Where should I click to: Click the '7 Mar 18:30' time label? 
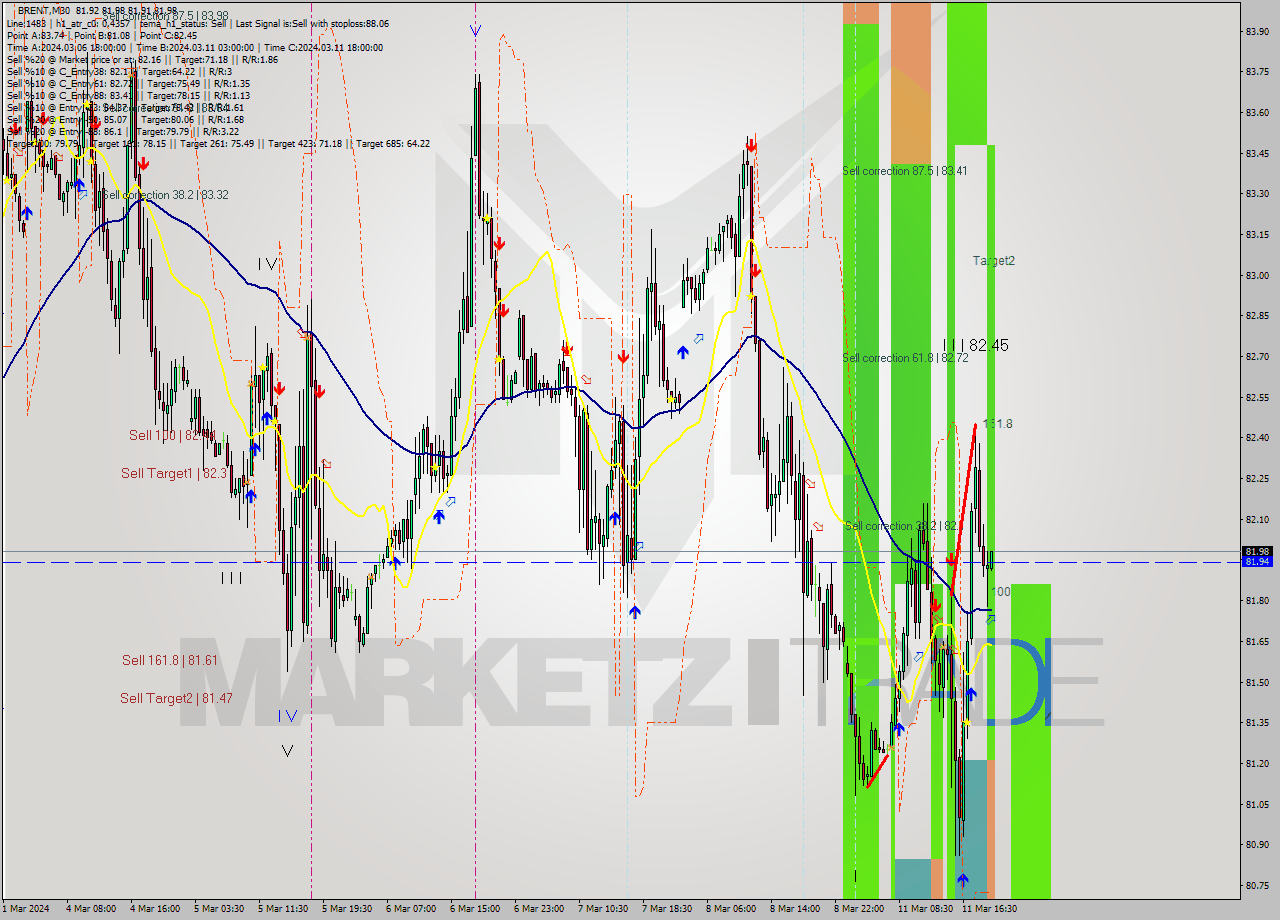[667, 909]
